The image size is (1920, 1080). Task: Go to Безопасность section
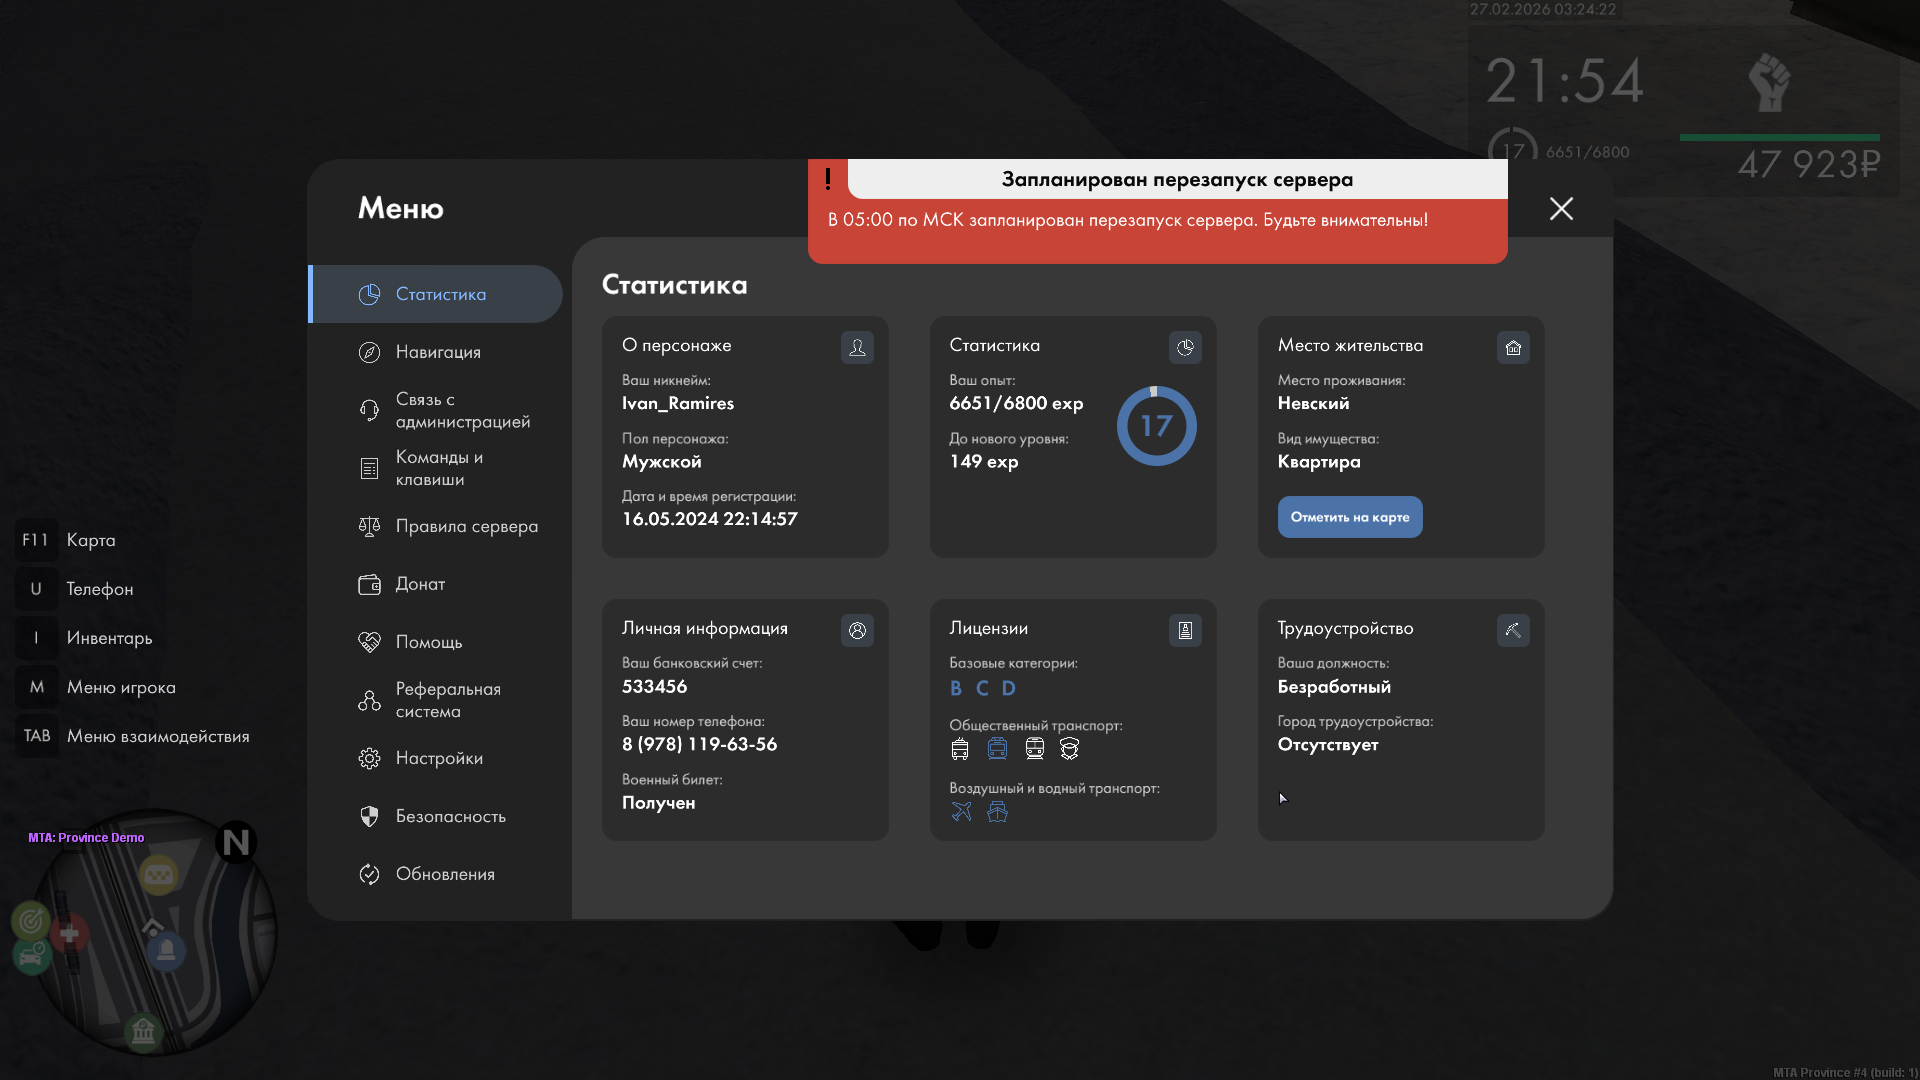[x=450, y=816]
